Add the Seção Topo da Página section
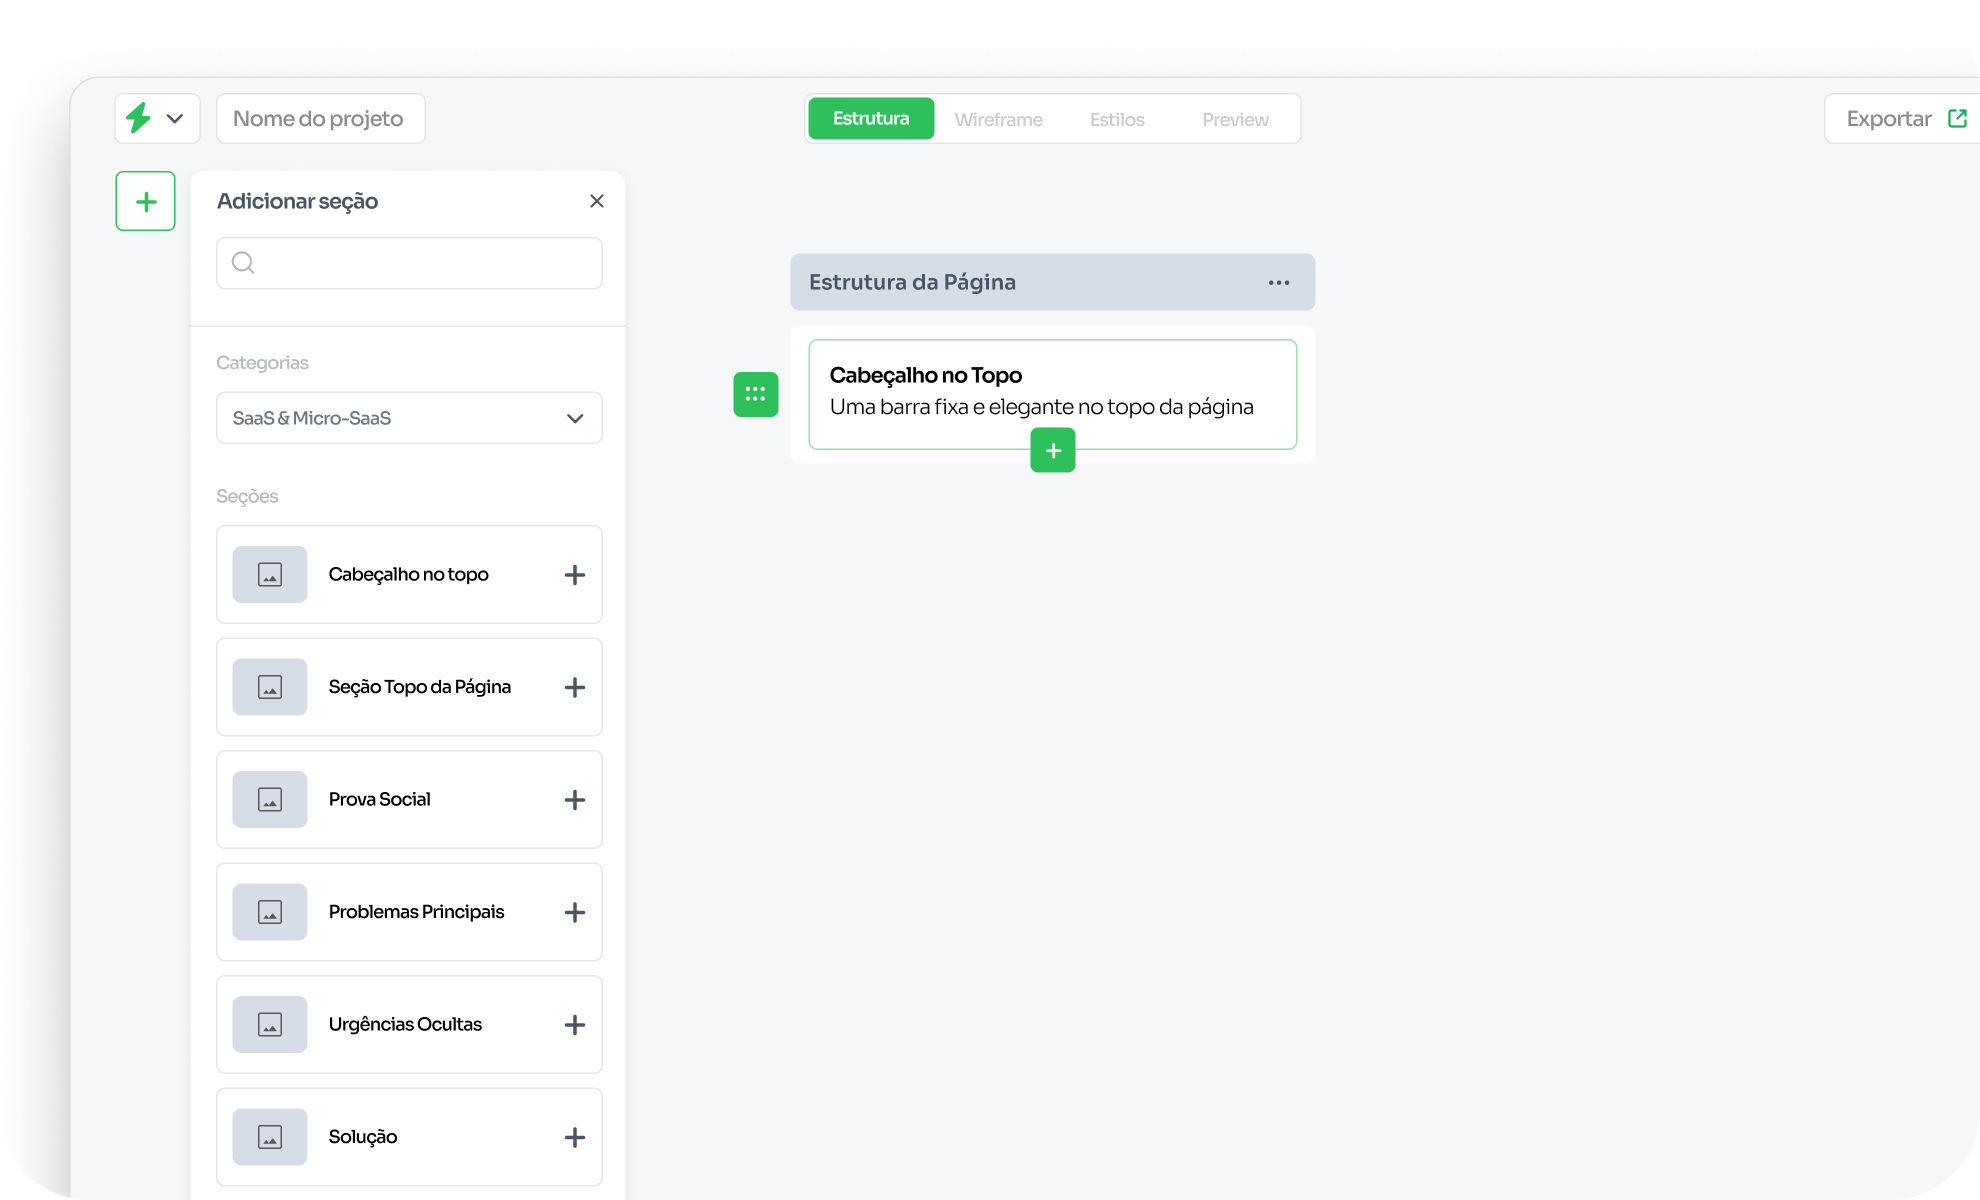The image size is (1980, 1200). coord(574,687)
